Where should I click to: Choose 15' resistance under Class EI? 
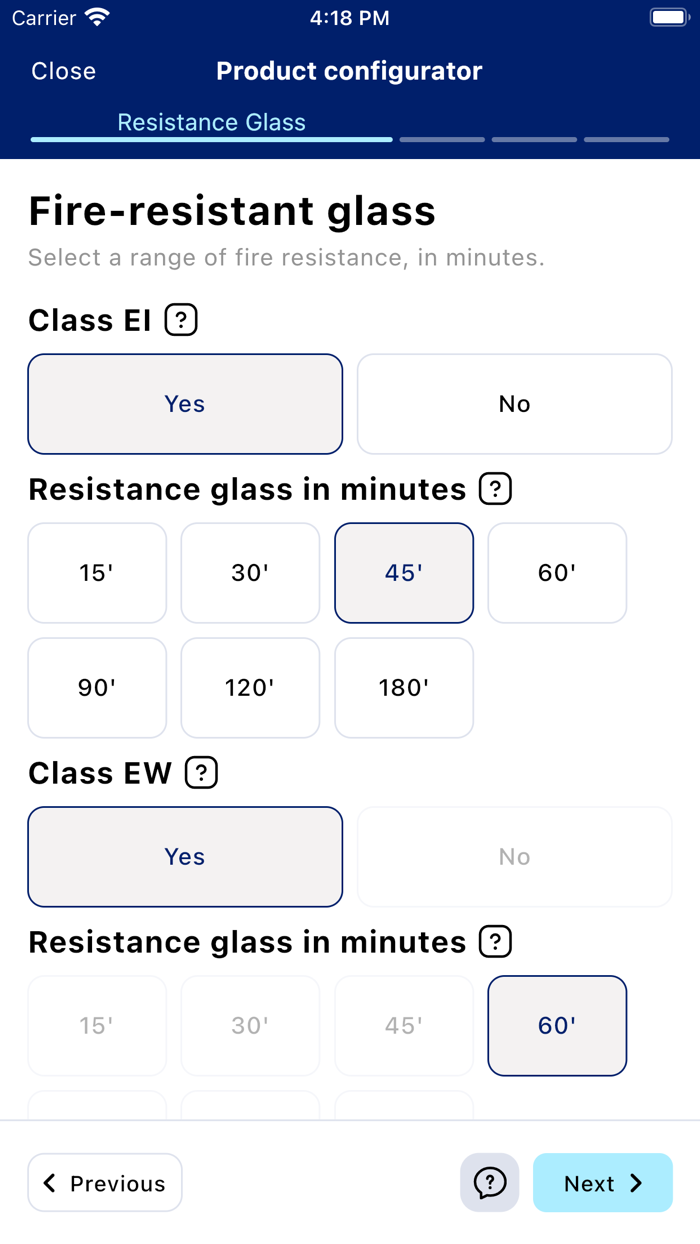[97, 573]
